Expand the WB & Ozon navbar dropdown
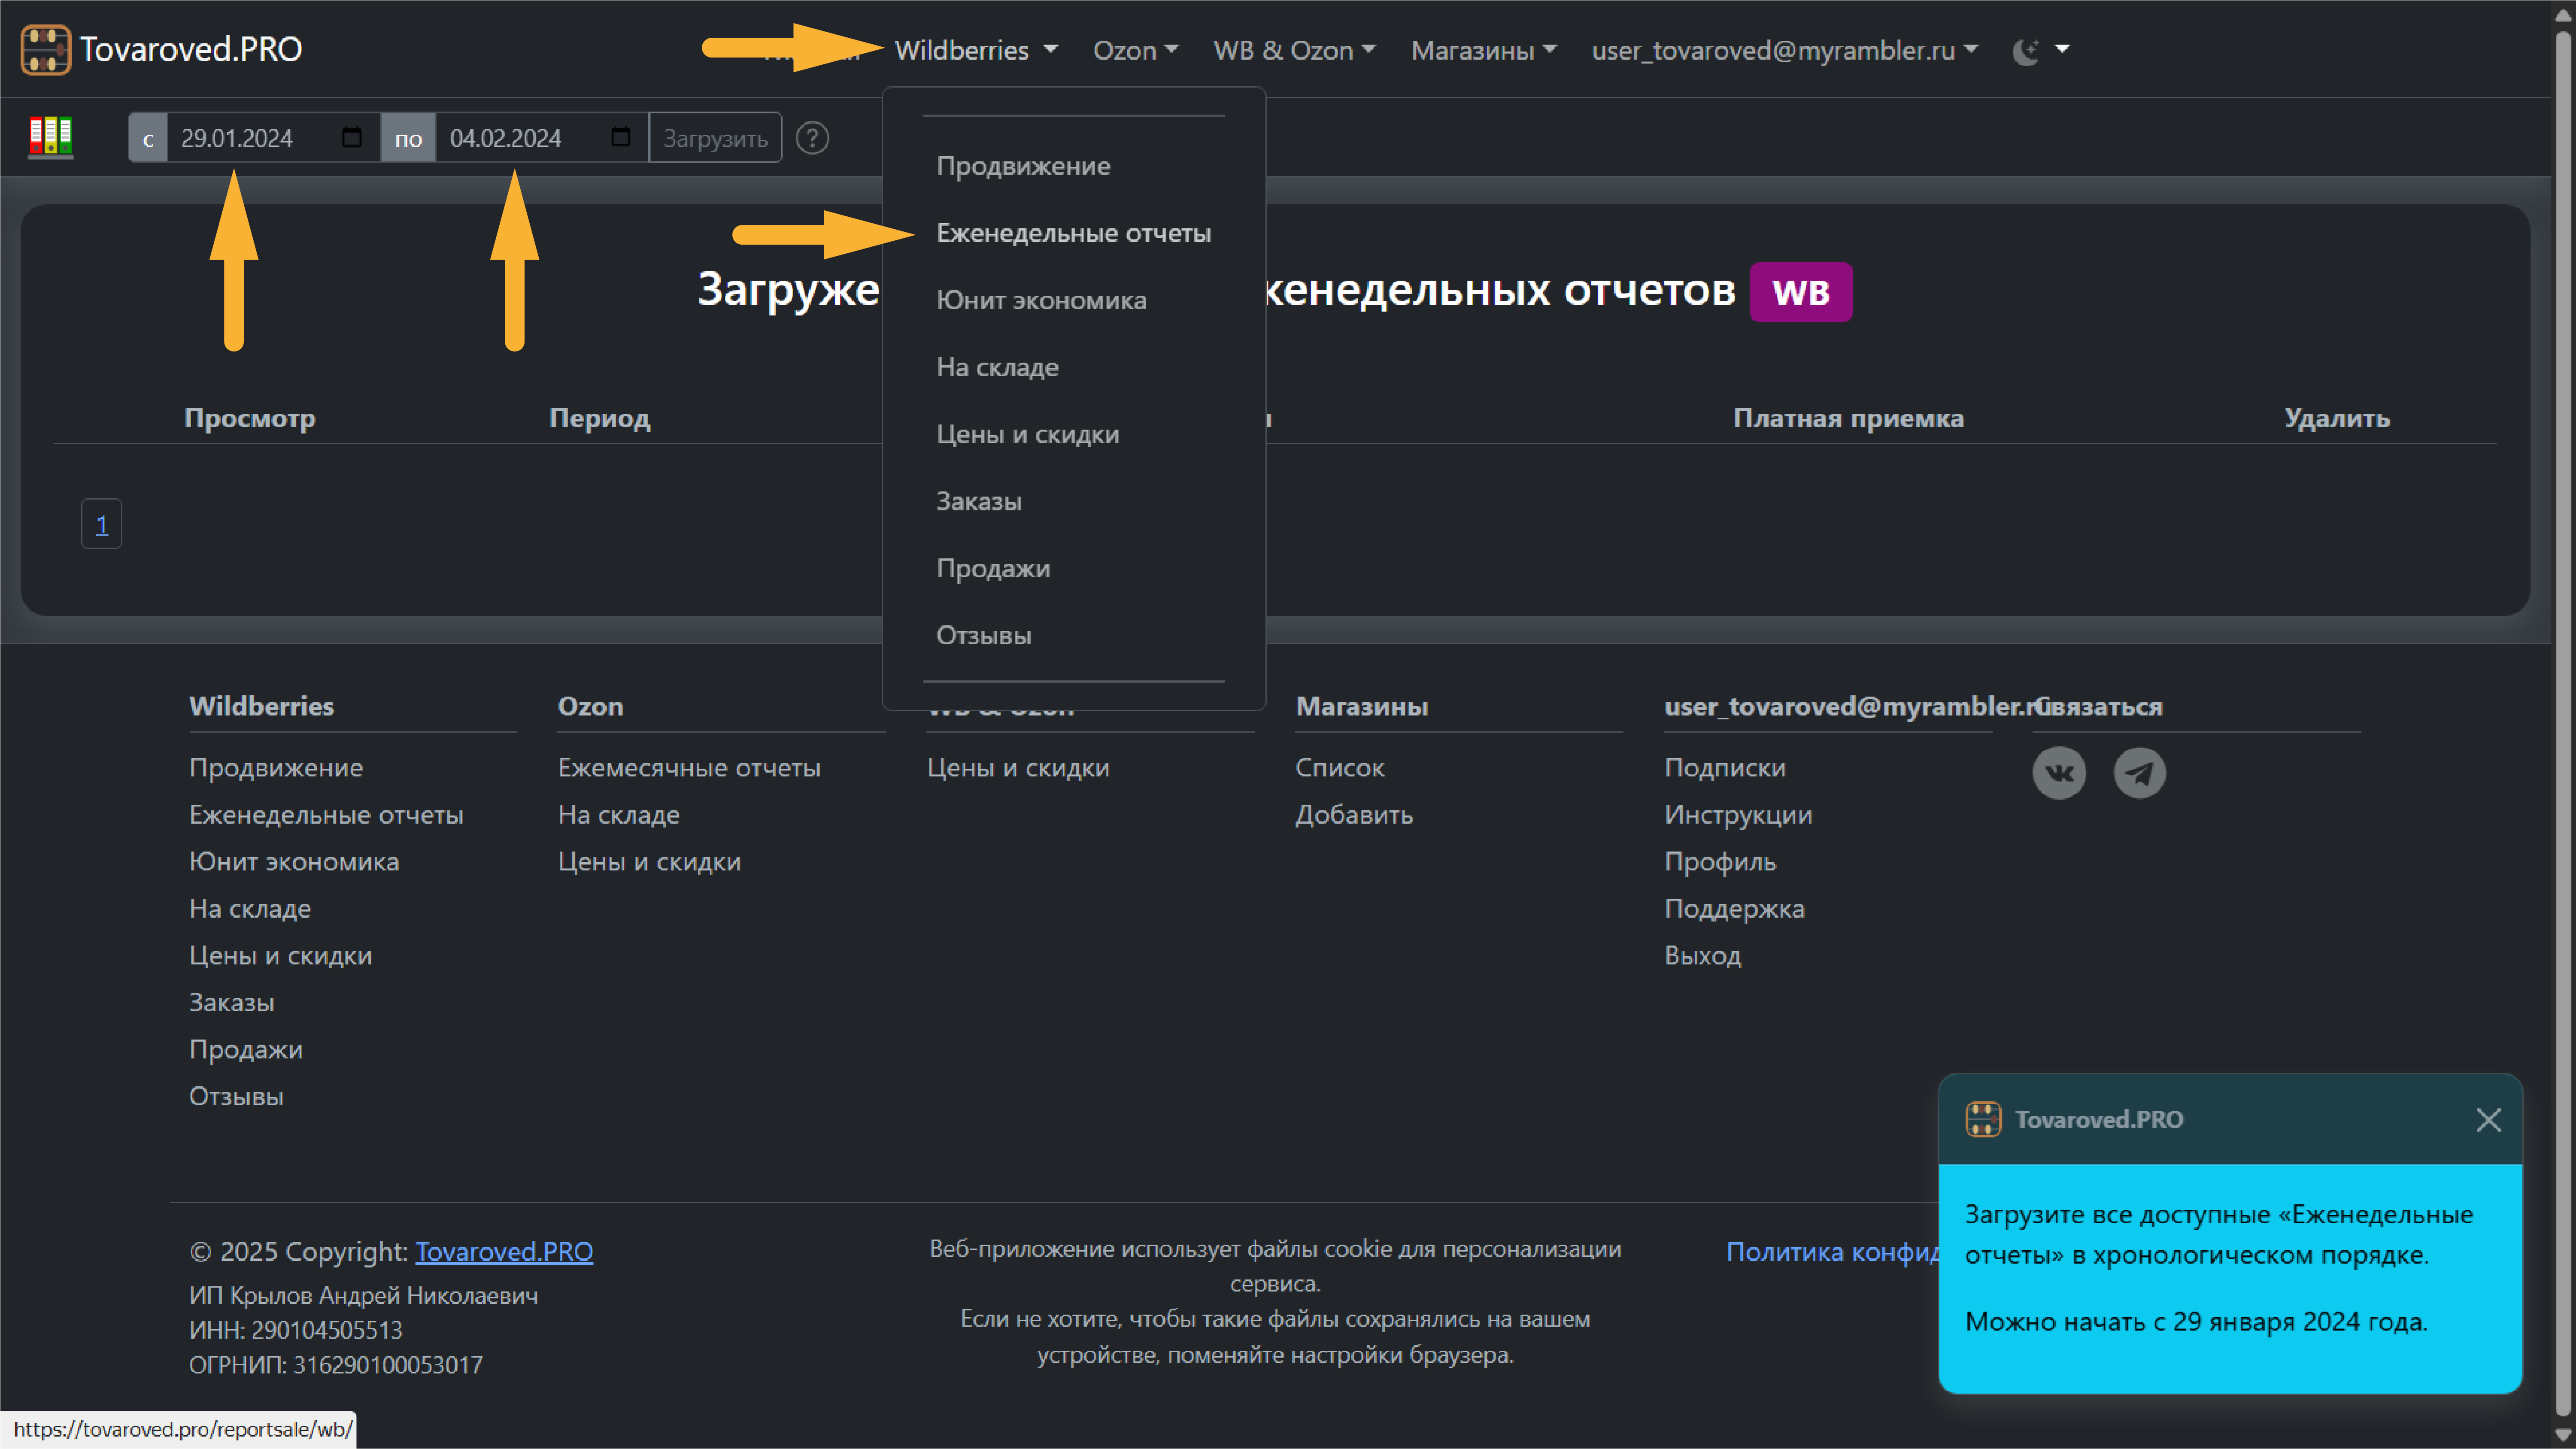The image size is (2576, 1449). tap(1293, 50)
